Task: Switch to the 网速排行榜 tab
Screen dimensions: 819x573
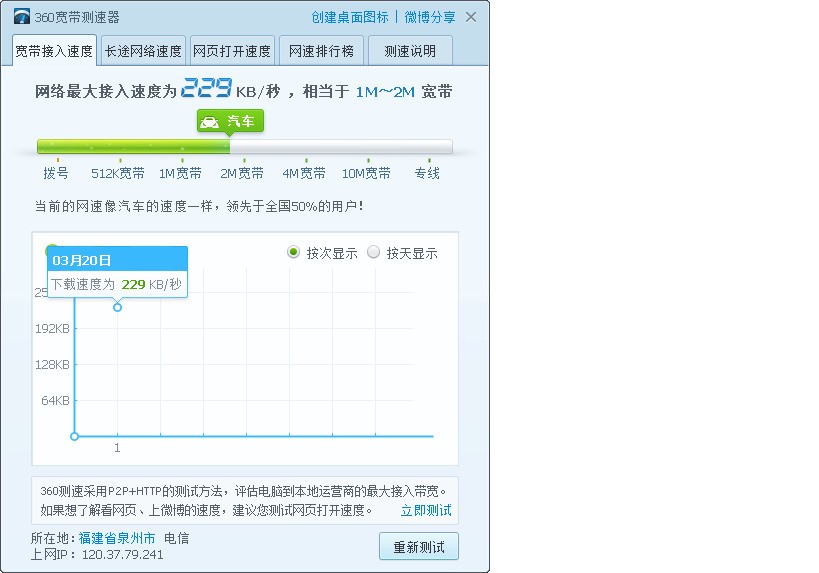Action: pyautogui.click(x=321, y=51)
